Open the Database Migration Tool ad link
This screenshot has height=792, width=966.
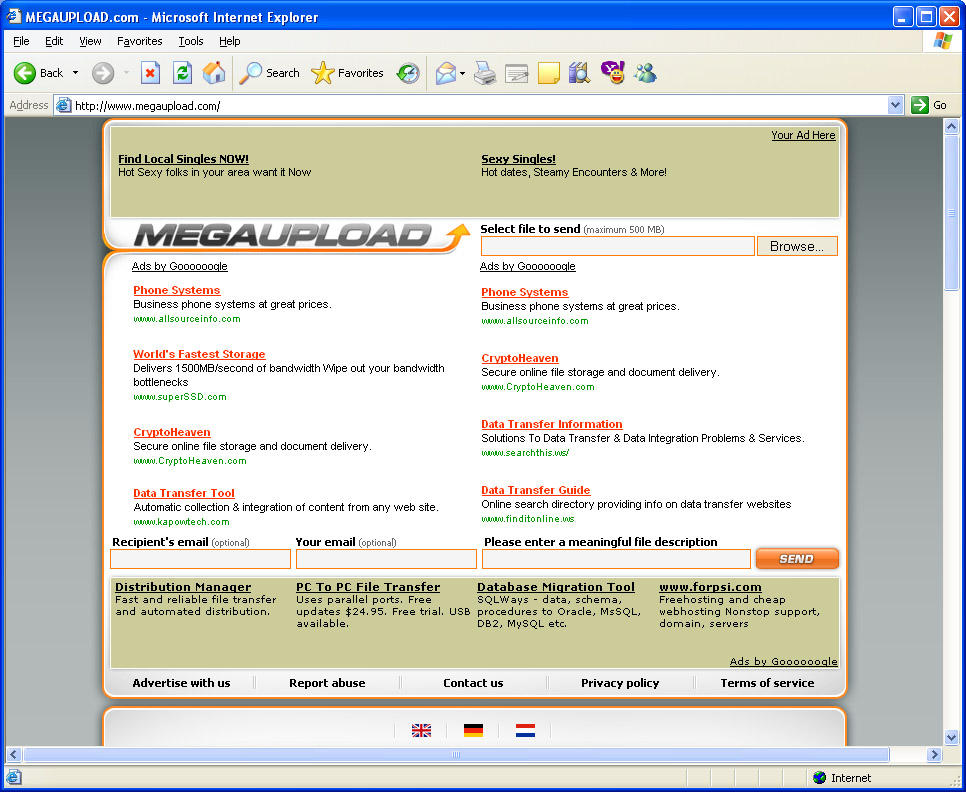(556, 587)
